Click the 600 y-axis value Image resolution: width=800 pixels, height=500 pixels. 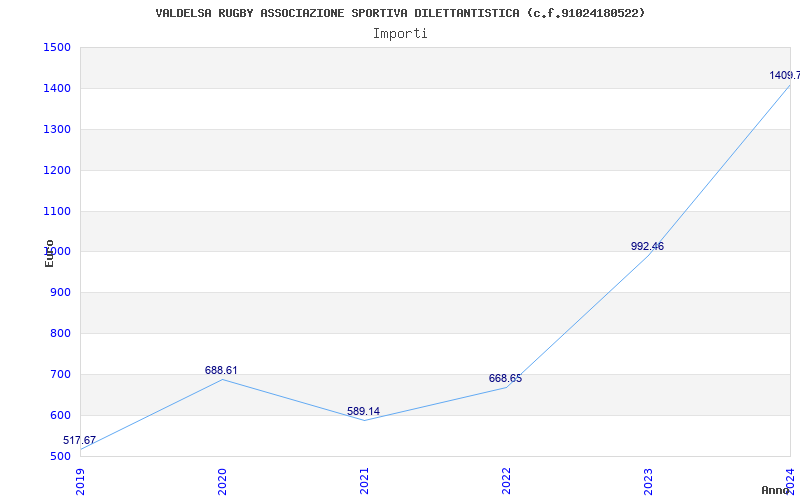[x=60, y=415]
